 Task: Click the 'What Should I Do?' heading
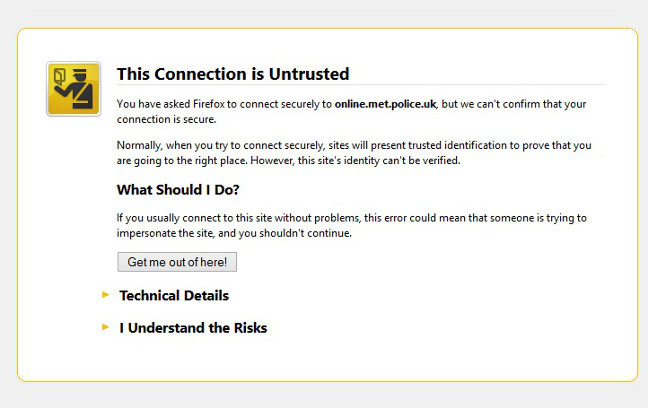coord(178,190)
